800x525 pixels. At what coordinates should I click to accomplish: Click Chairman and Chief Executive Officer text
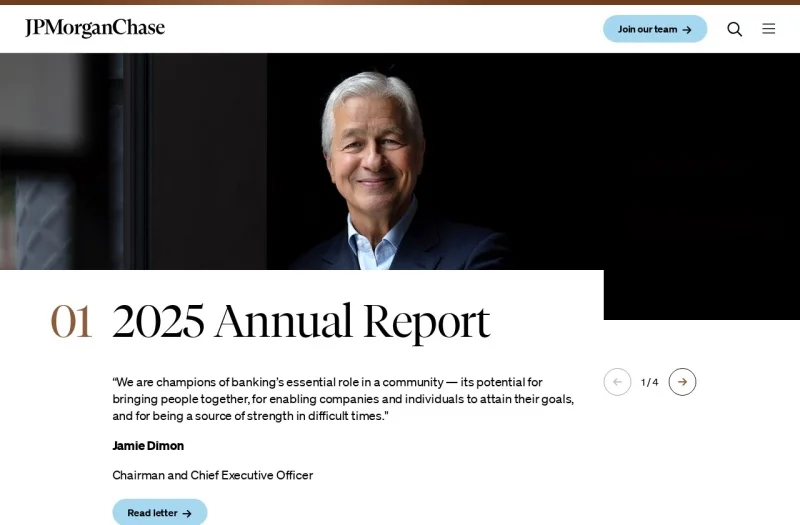click(213, 475)
